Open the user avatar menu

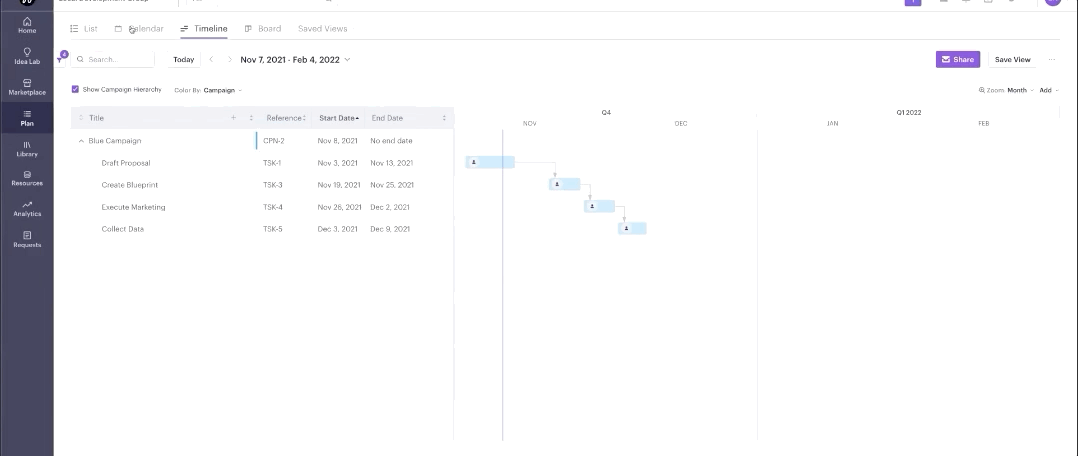tap(1053, 2)
